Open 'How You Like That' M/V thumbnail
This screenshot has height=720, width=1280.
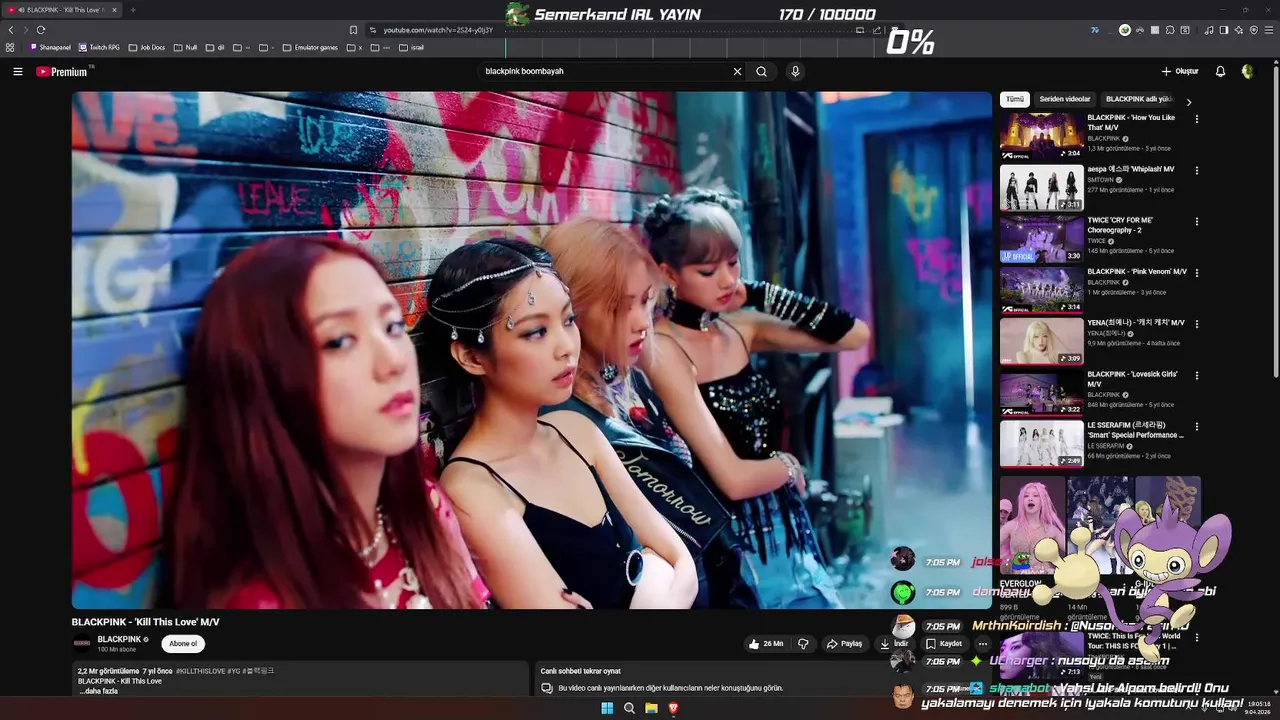click(1042, 136)
